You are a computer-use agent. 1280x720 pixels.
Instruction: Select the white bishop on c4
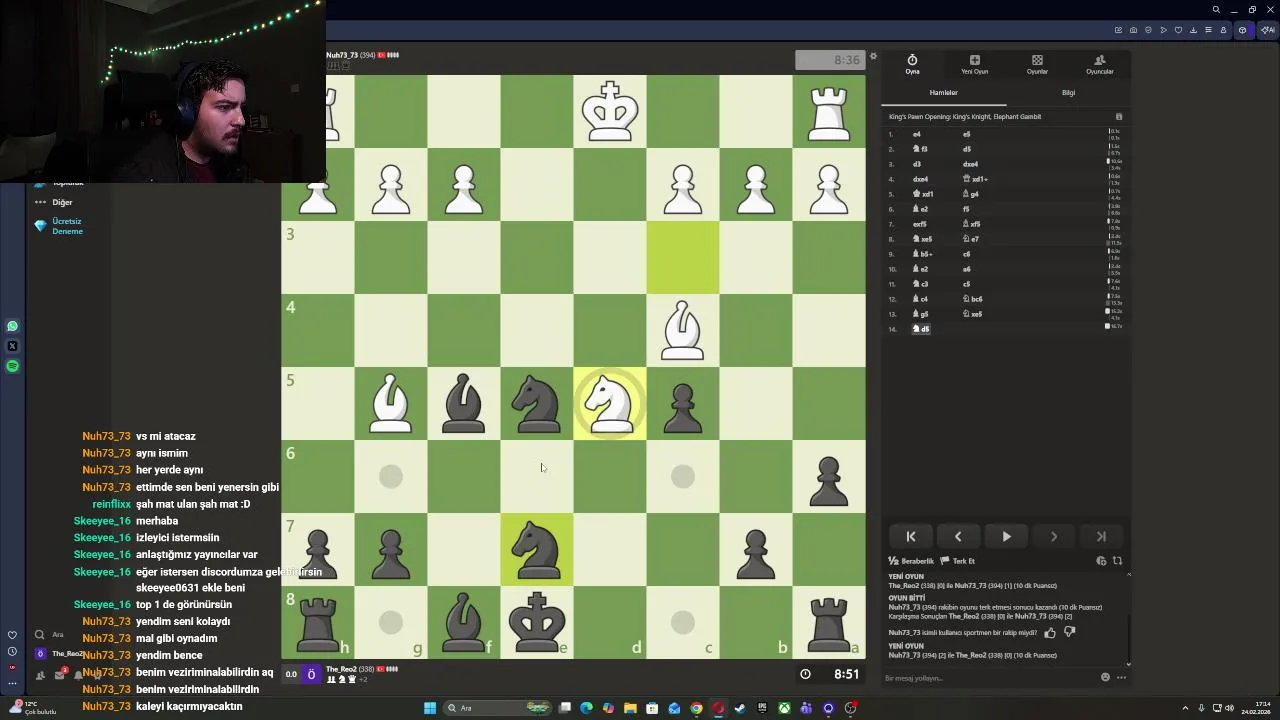[683, 330]
